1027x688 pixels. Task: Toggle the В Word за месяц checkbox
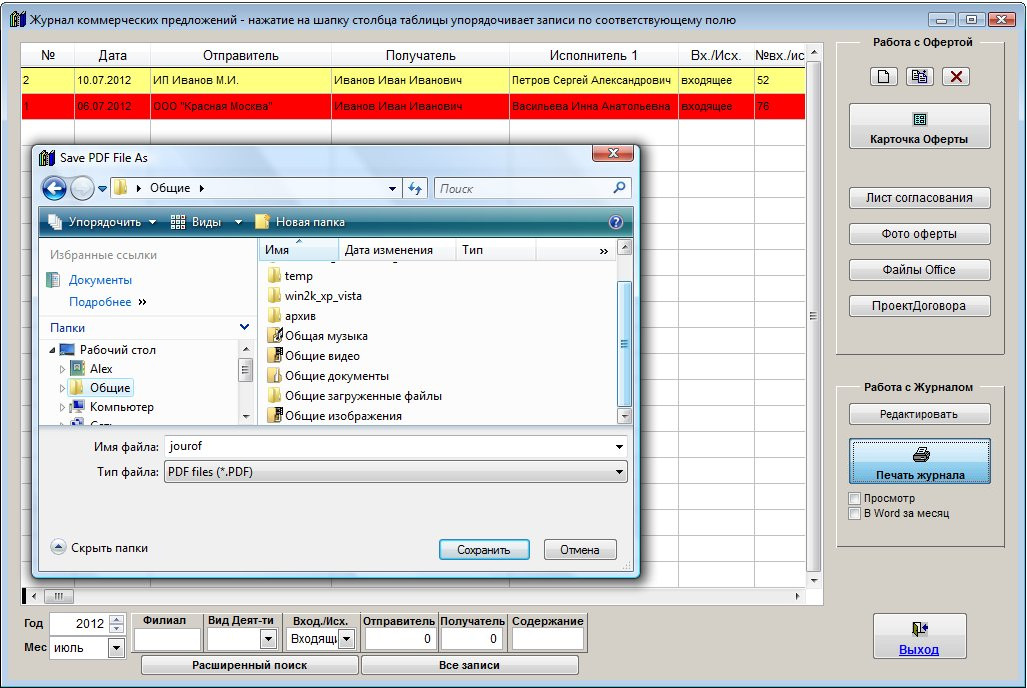854,514
